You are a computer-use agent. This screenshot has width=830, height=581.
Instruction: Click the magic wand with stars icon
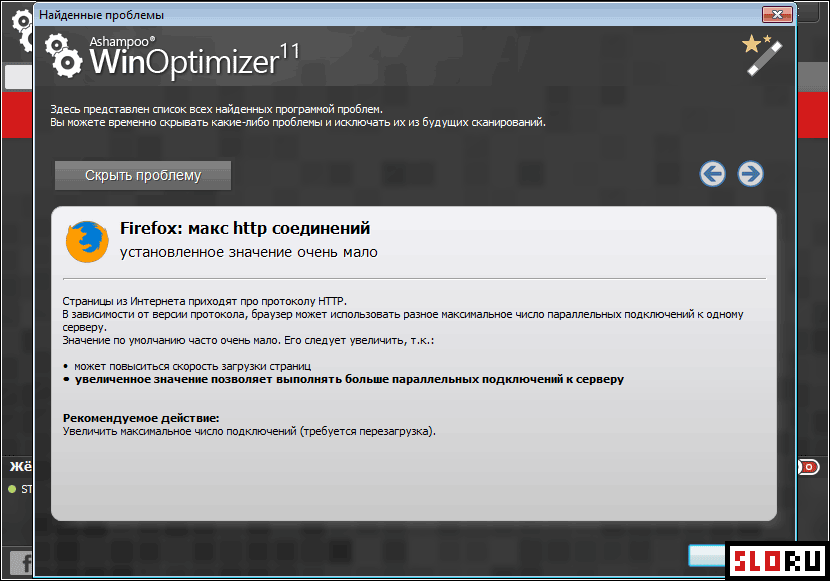point(762,56)
